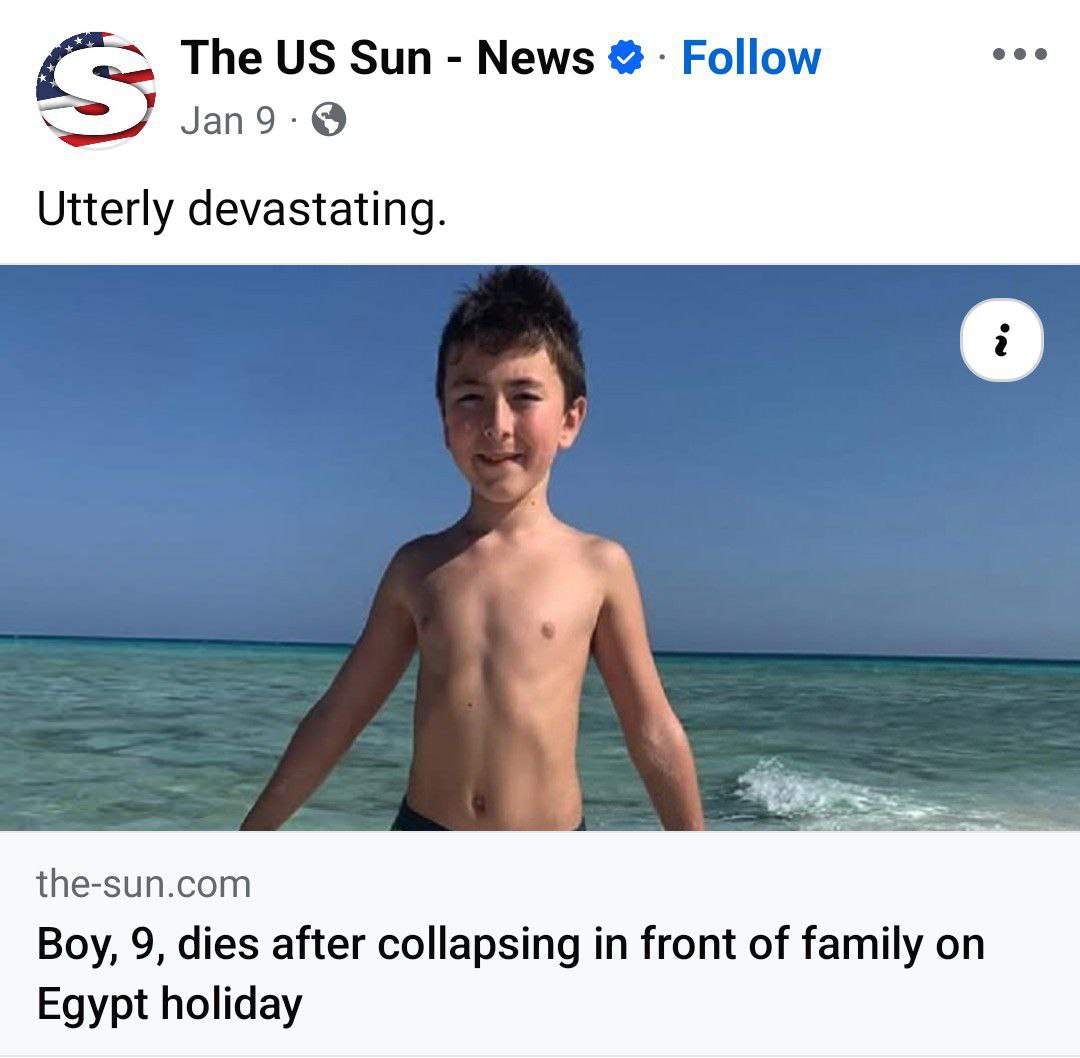Expand more options for this post
Viewport: 1080px width, 1058px height.
tap(1019, 54)
